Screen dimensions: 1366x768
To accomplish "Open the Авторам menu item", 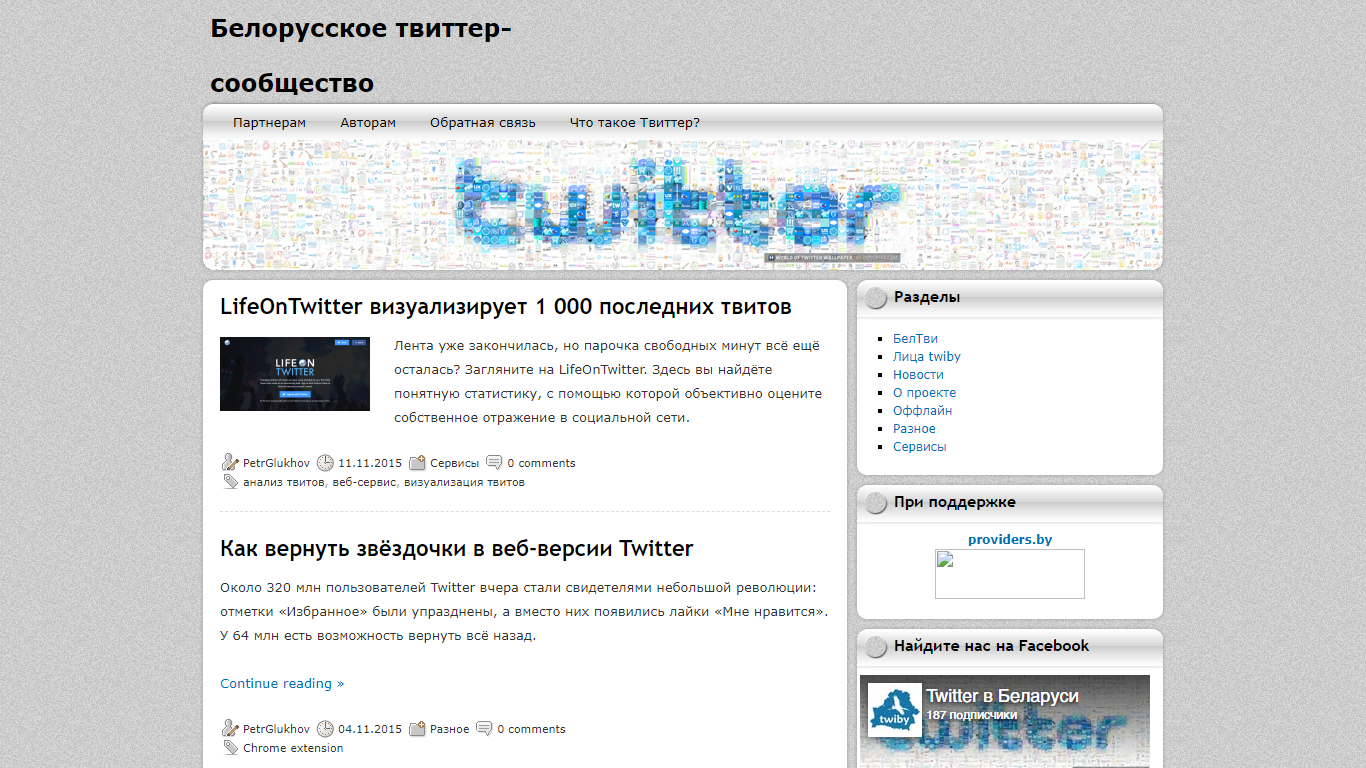I will pyautogui.click(x=368, y=123).
